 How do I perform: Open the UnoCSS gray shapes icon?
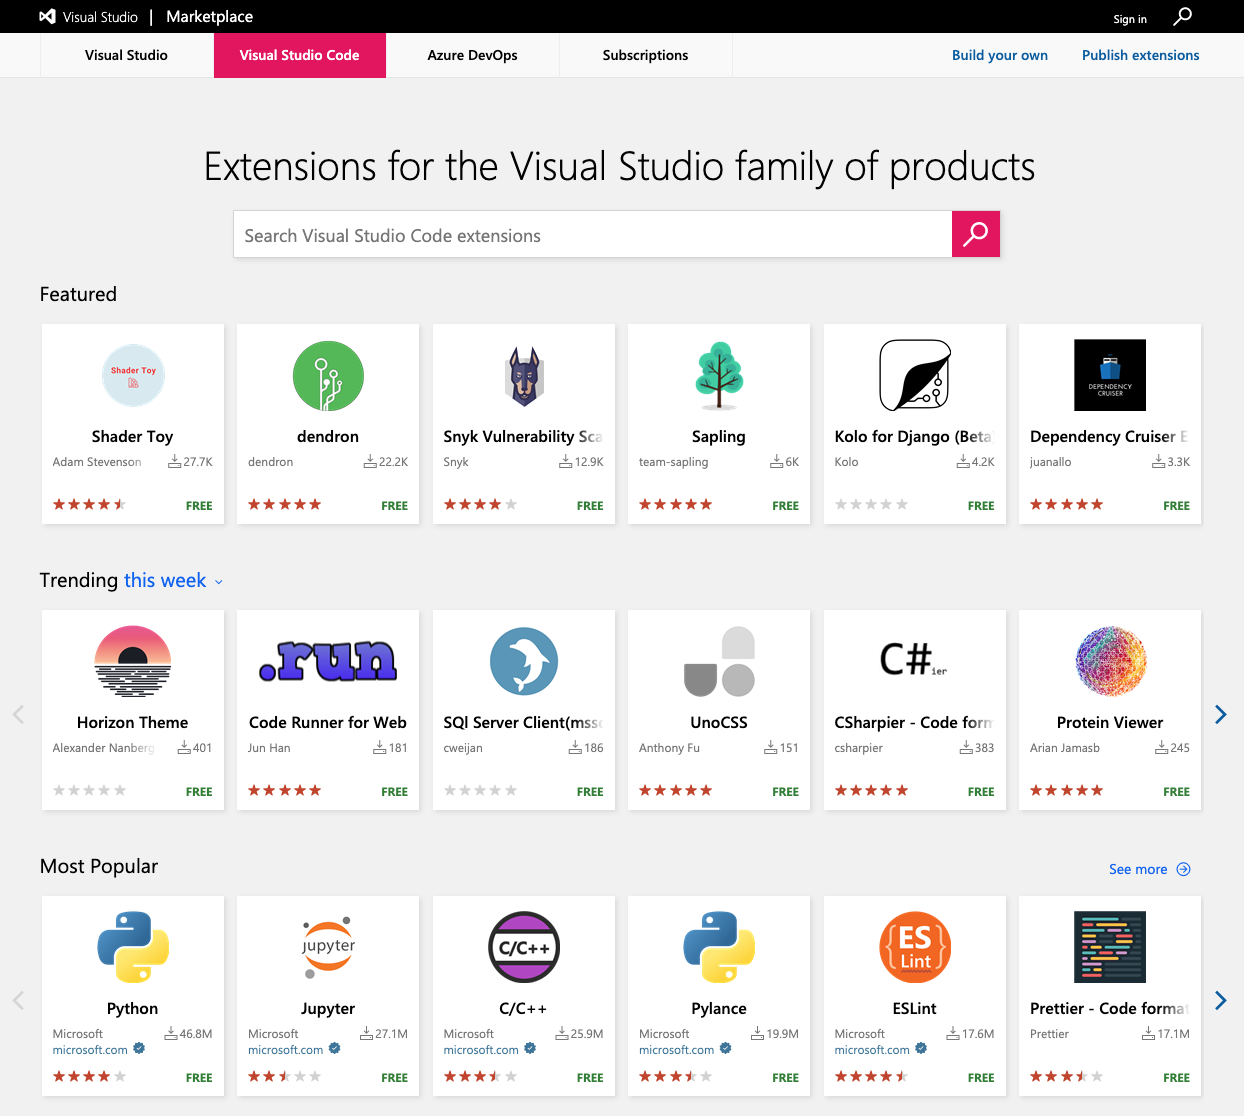coord(719,661)
